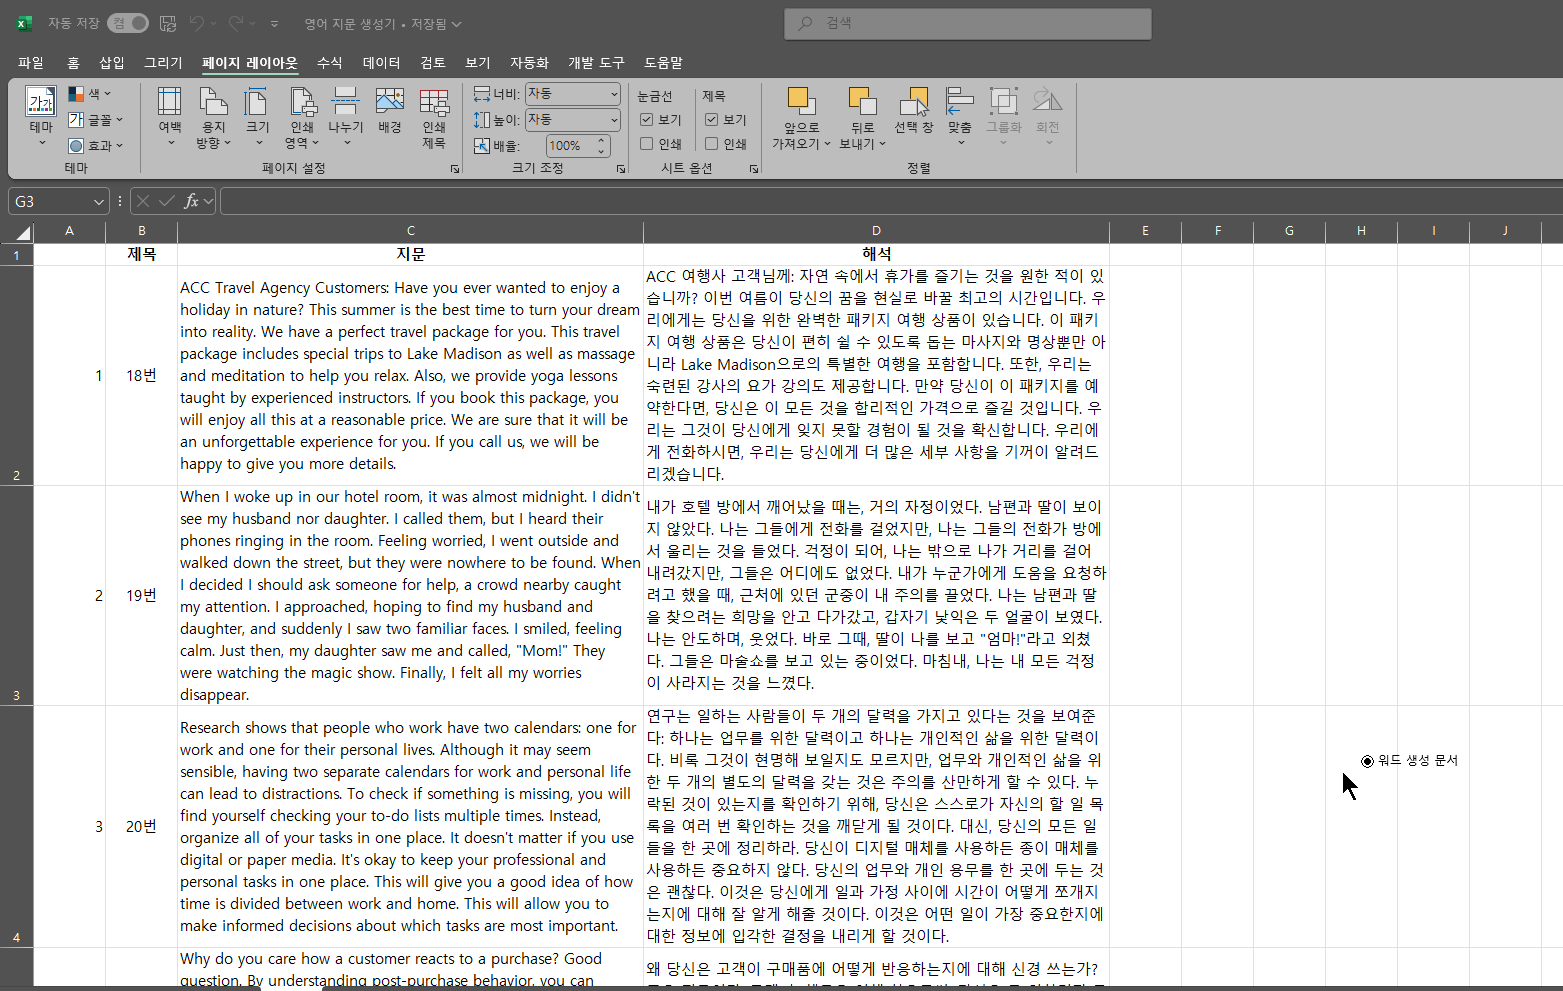Click the 앞으로 가져오기 bring forward icon

(x=801, y=102)
